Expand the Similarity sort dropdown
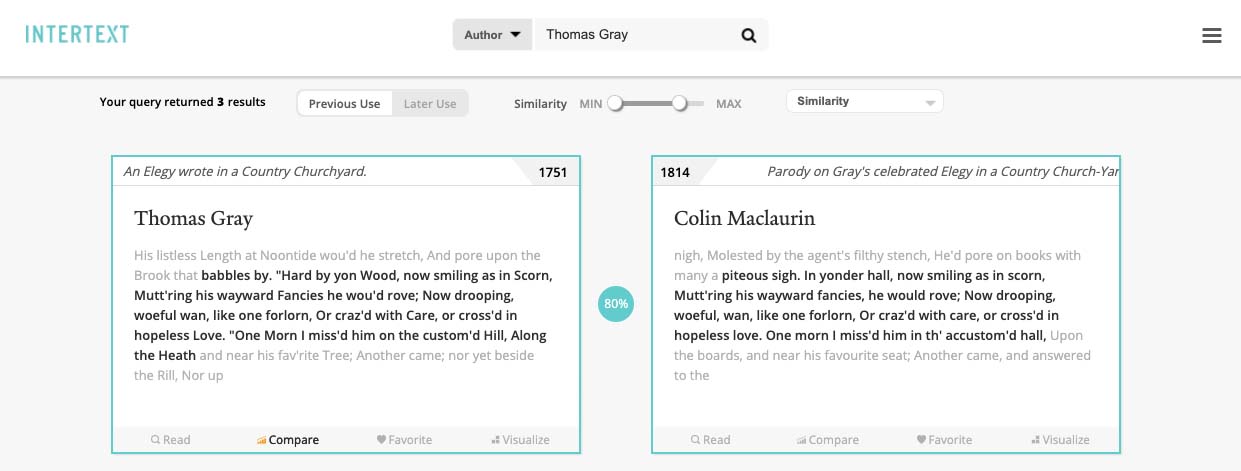Screen dimensions: 1241x471 (x=865, y=102)
